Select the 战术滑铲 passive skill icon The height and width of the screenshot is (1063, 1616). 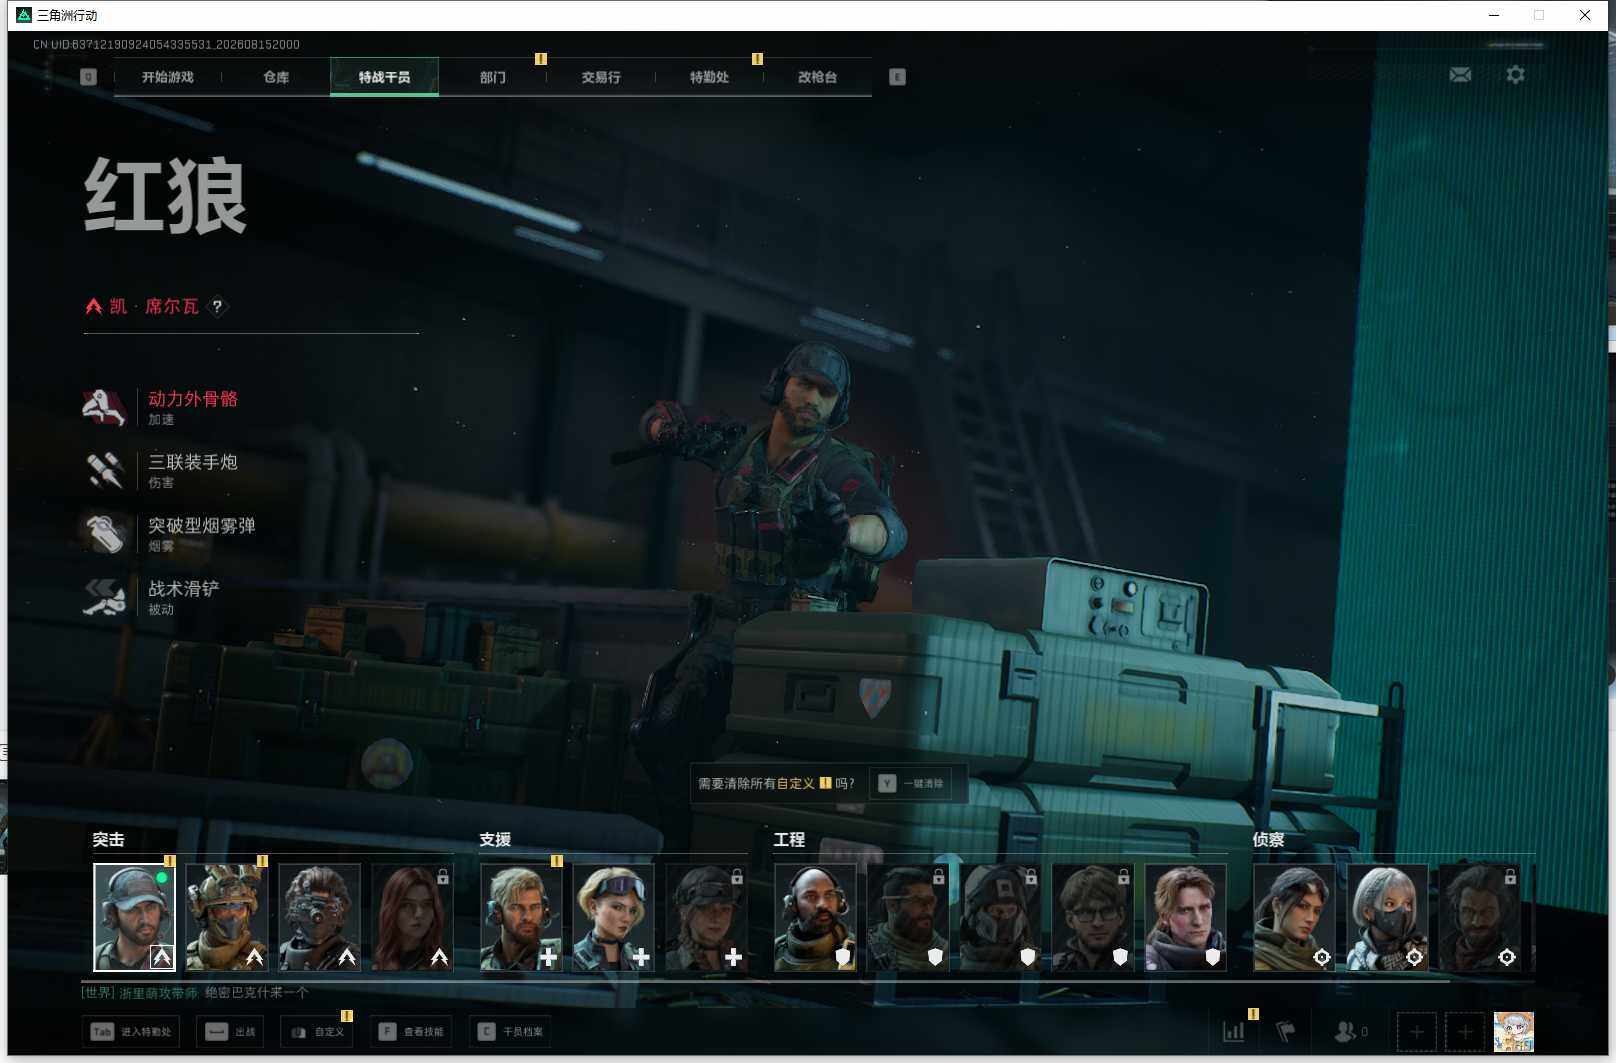coord(105,597)
